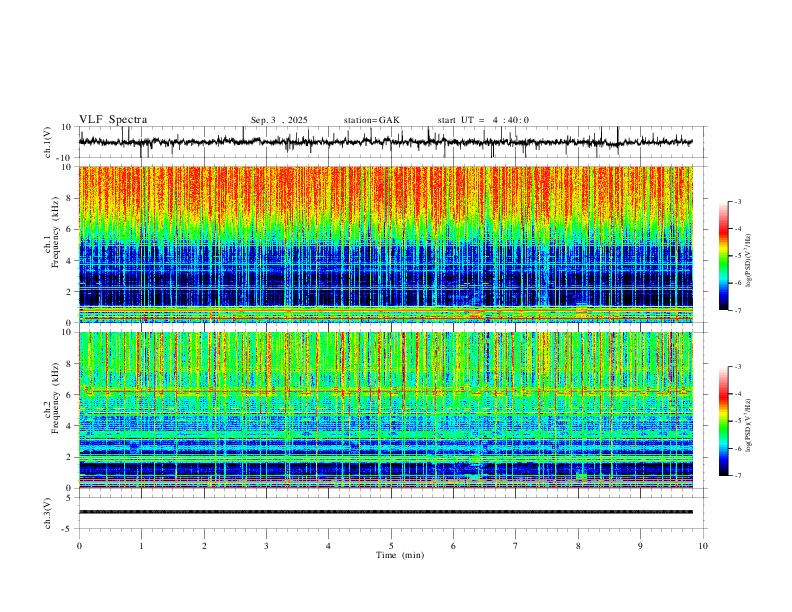Image resolution: width=792 pixels, height=612 pixels.
Task: Click the "6" kHz tick of ch.2 spectrogram
Action: 70,394
